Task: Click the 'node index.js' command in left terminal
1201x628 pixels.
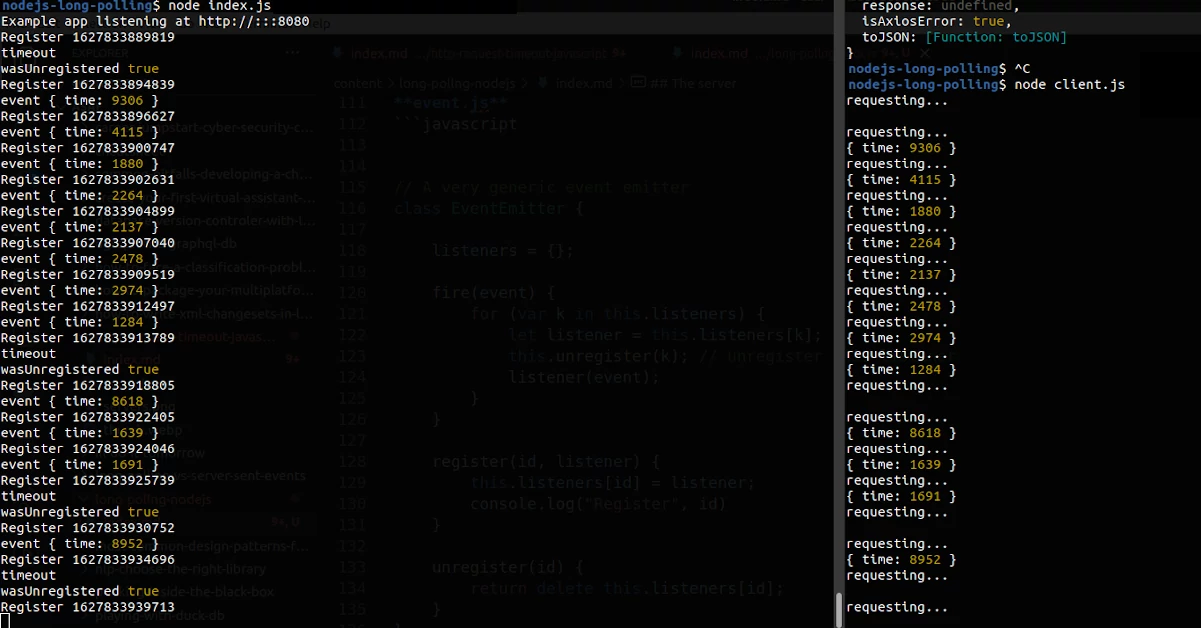Action: tap(218, 6)
